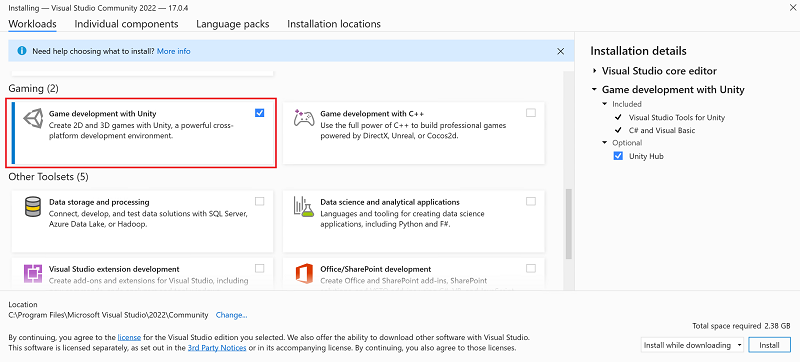This screenshot has width=800, height=362.
Task: Switch to Individual components tab
Action: (127, 24)
